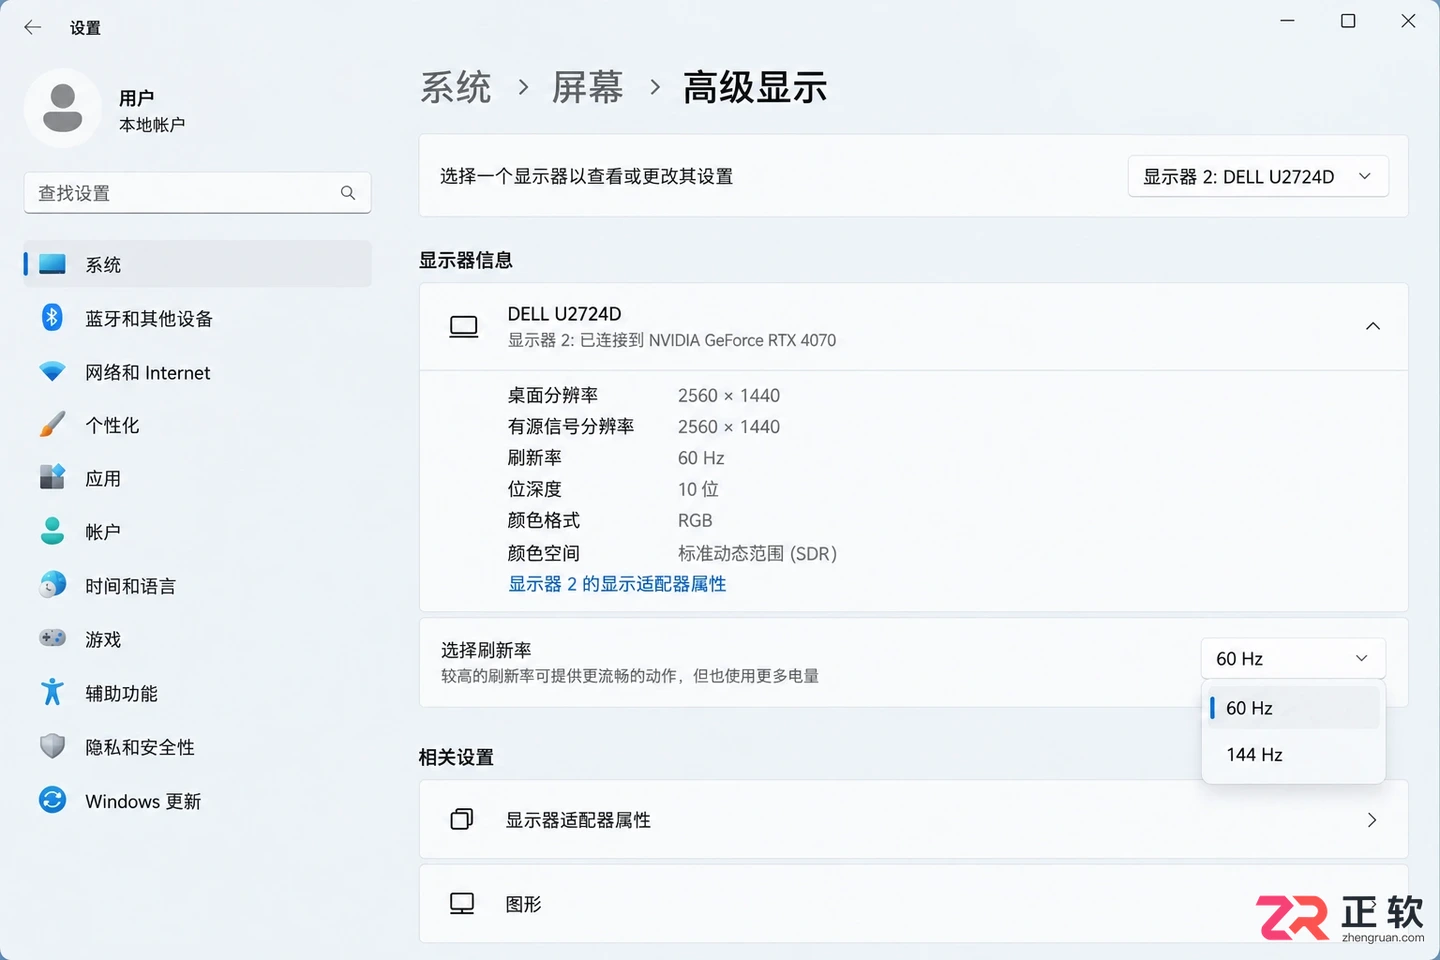Viewport: 1440px width, 960px height.
Task: Click the accessibility figure icon
Action: pyautogui.click(x=52, y=692)
